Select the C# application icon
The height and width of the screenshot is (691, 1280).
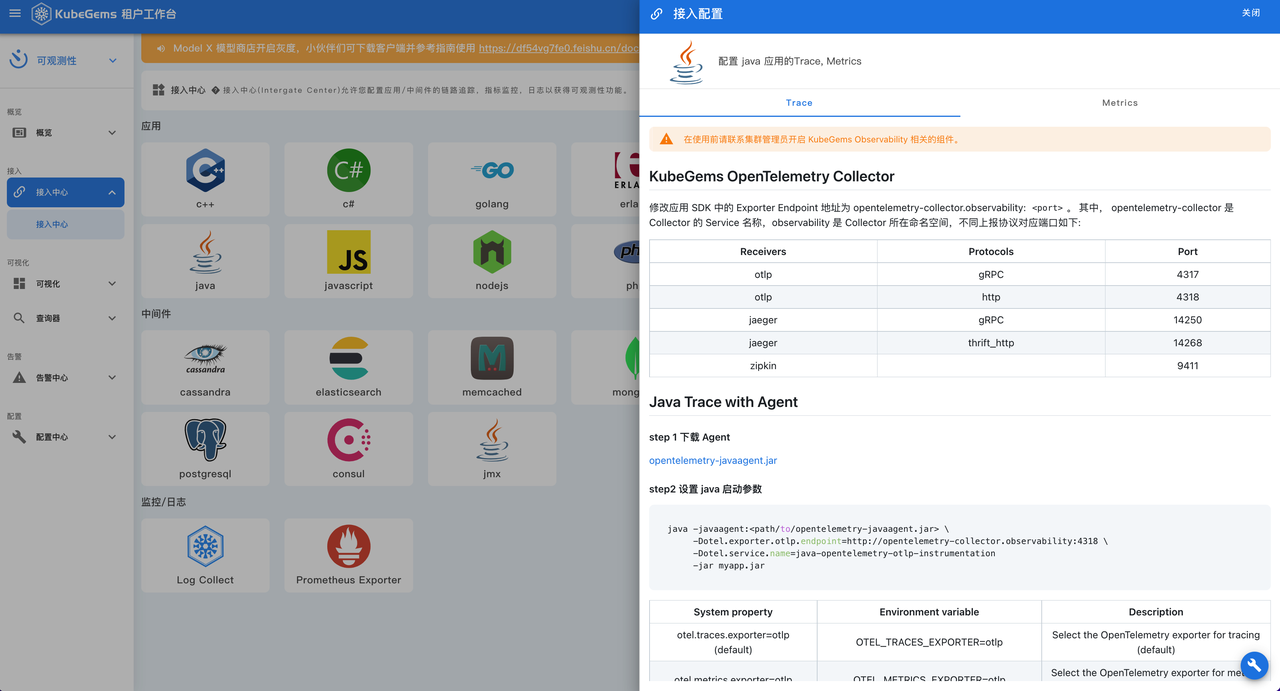click(349, 170)
